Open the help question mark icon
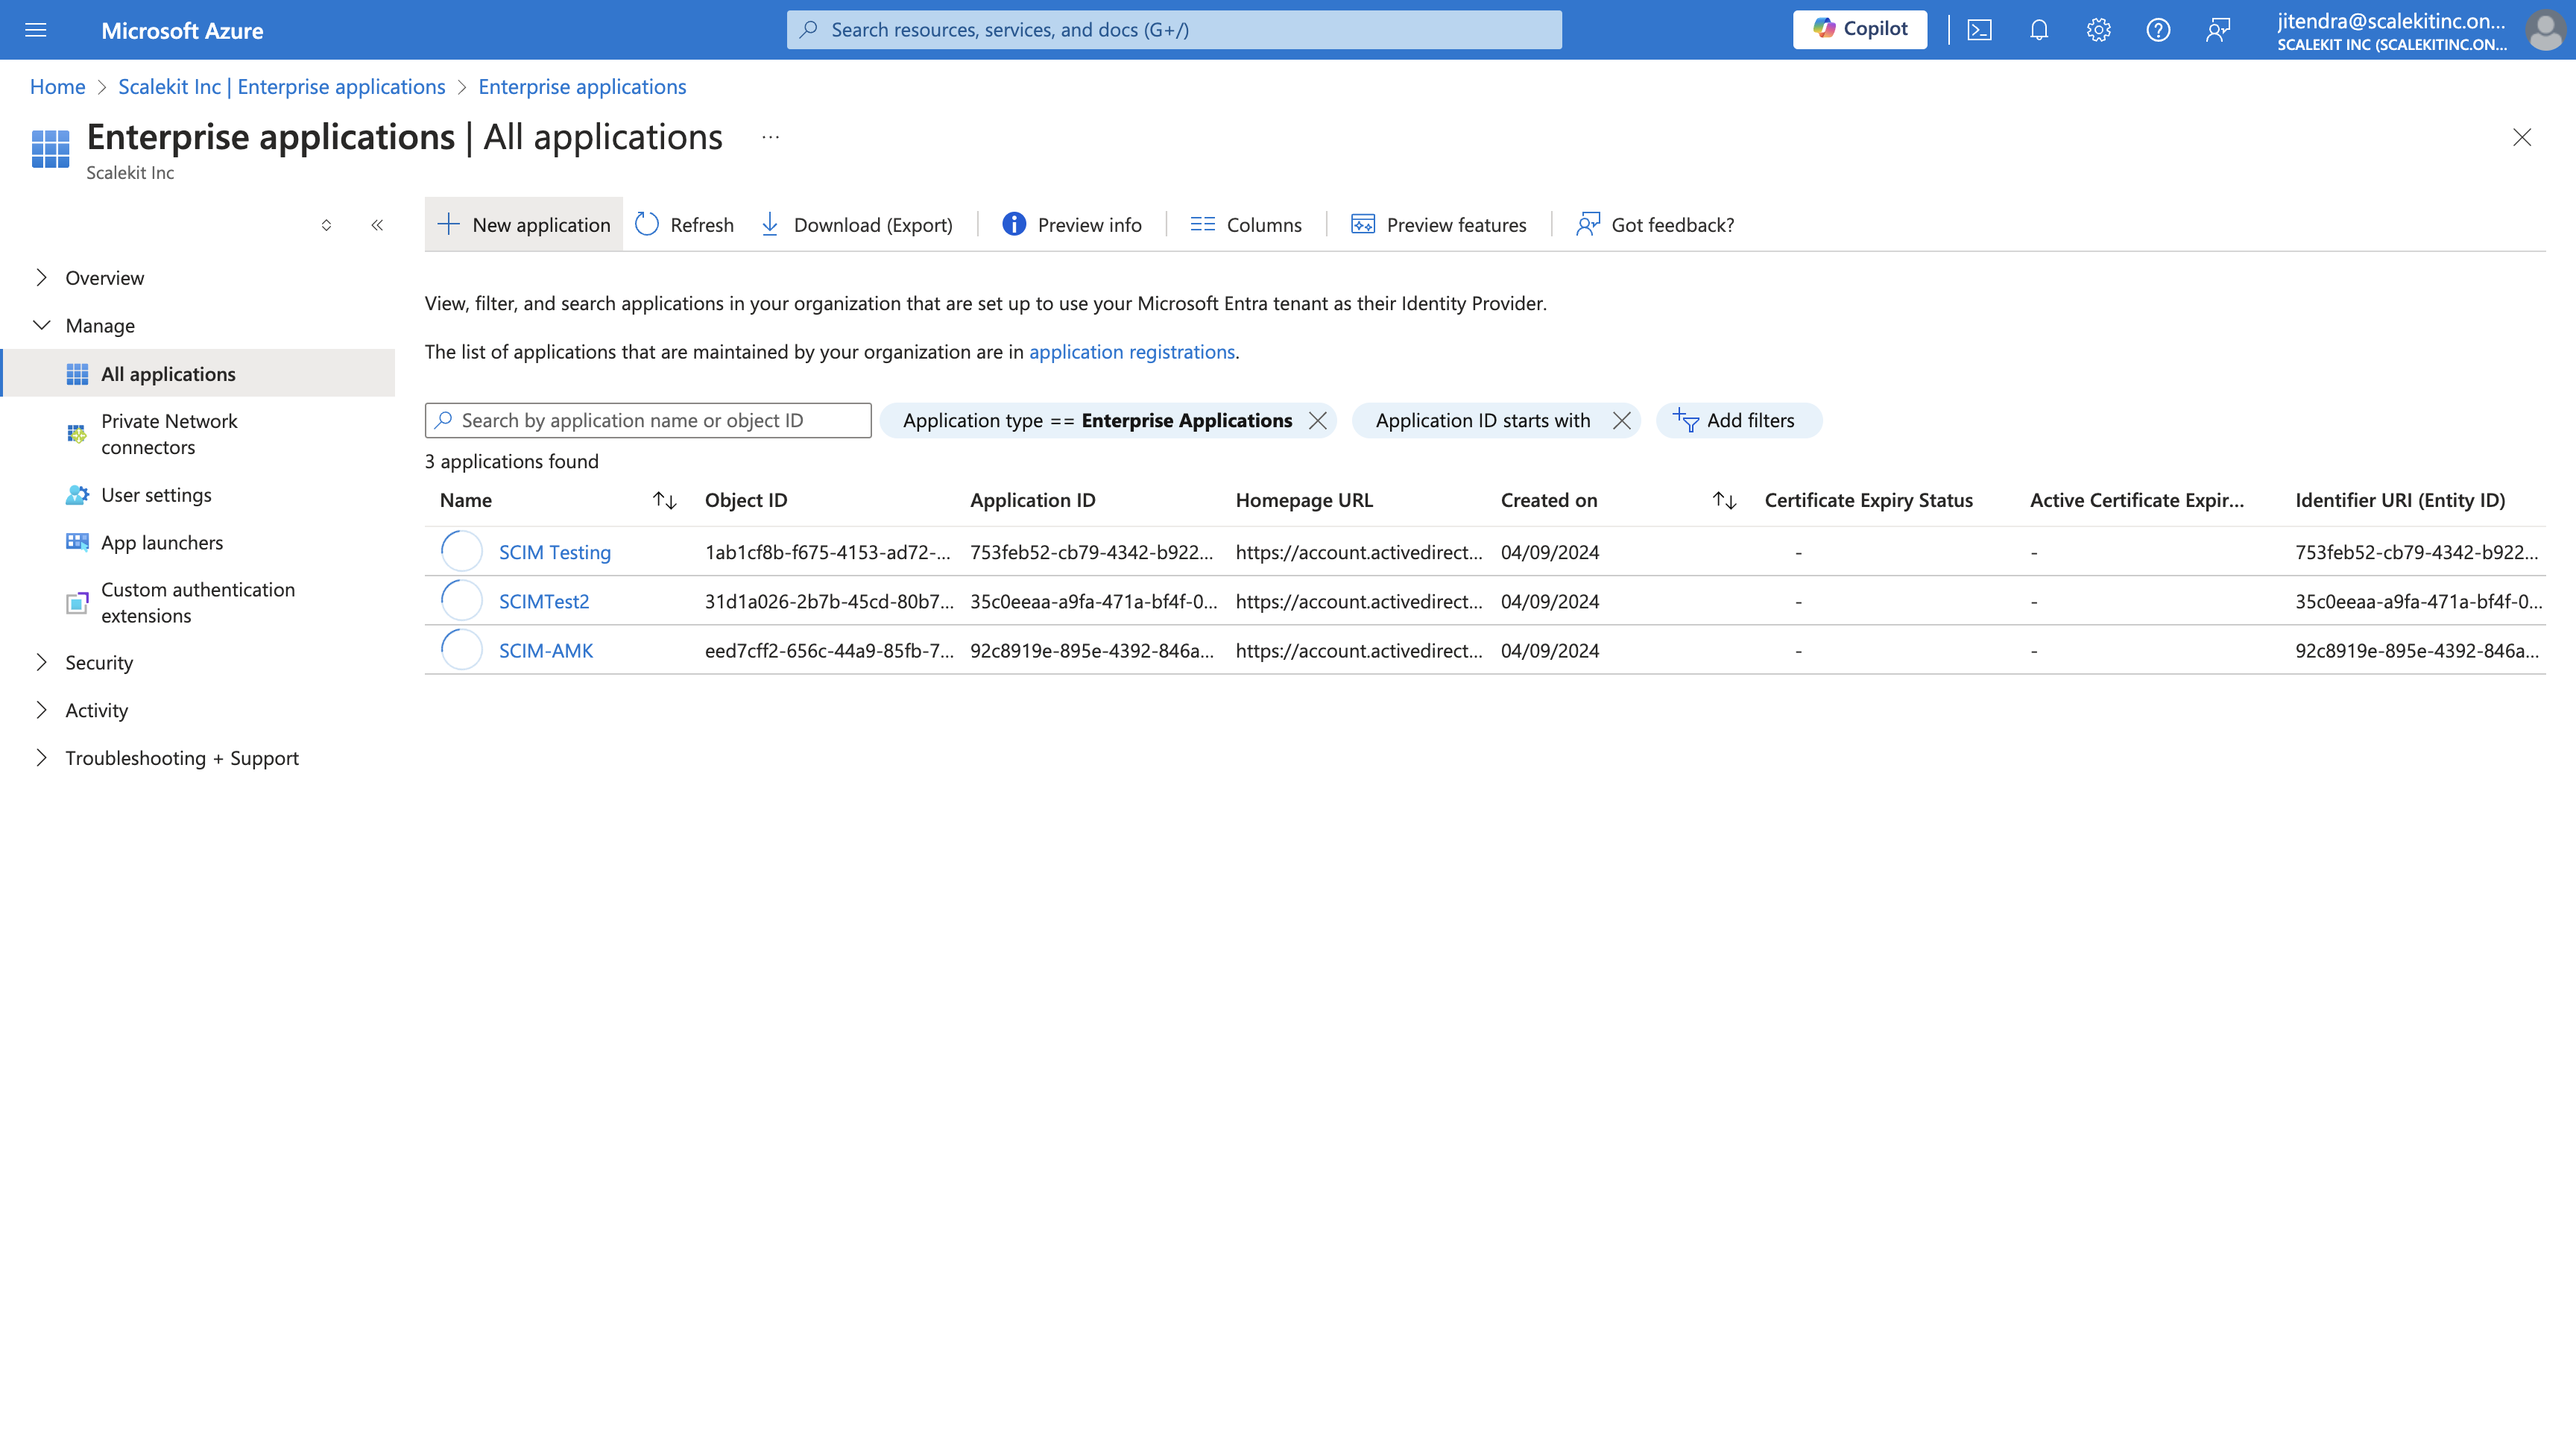The height and width of the screenshot is (1430, 2576). pos(2158,30)
